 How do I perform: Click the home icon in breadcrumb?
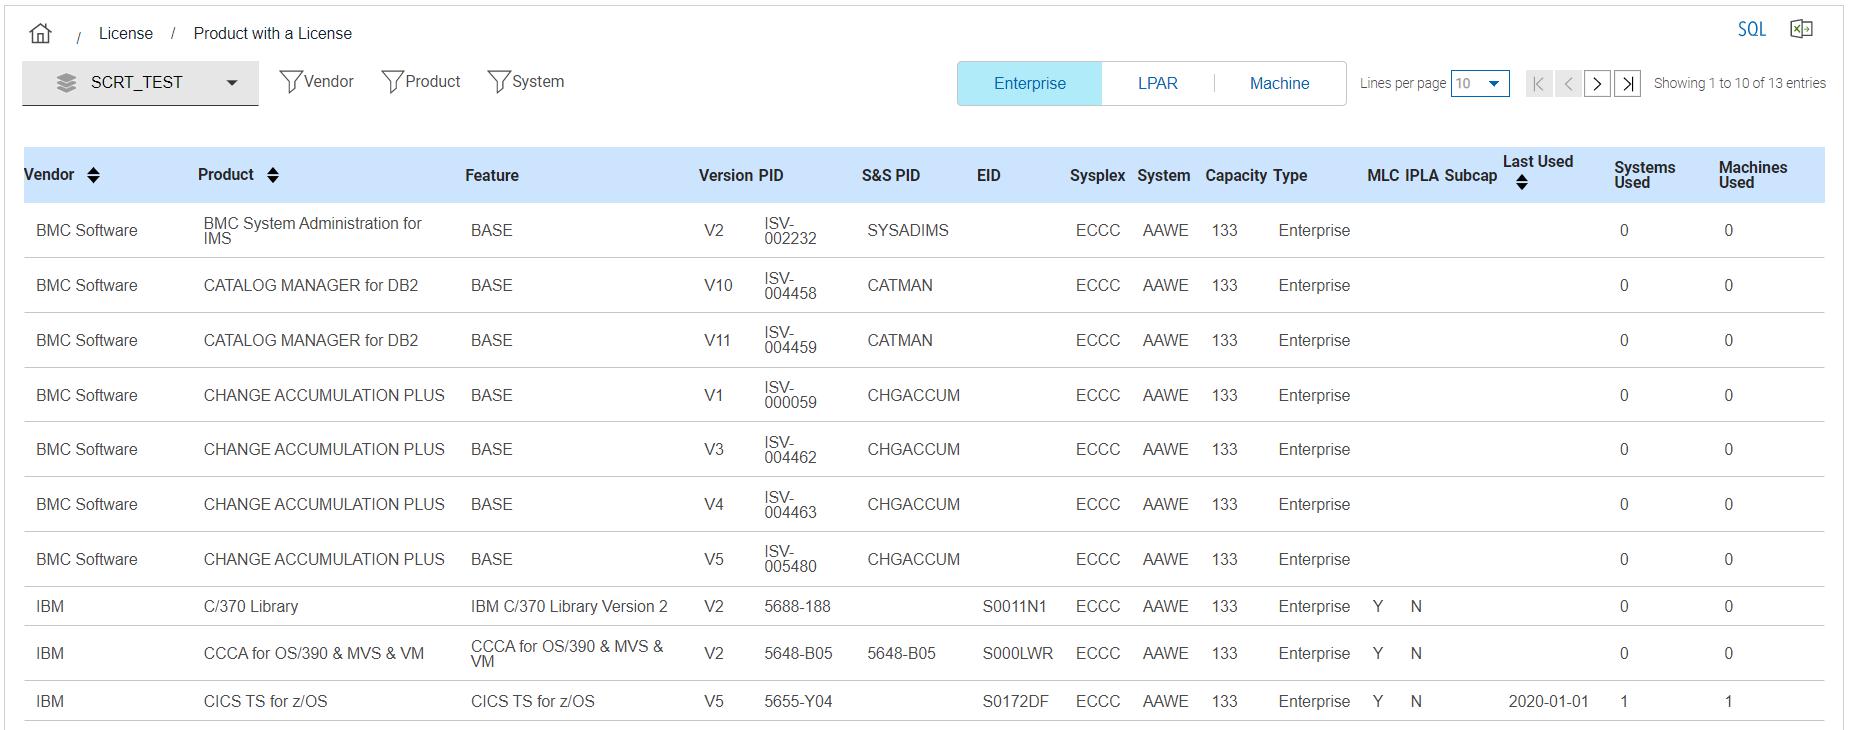(x=41, y=33)
